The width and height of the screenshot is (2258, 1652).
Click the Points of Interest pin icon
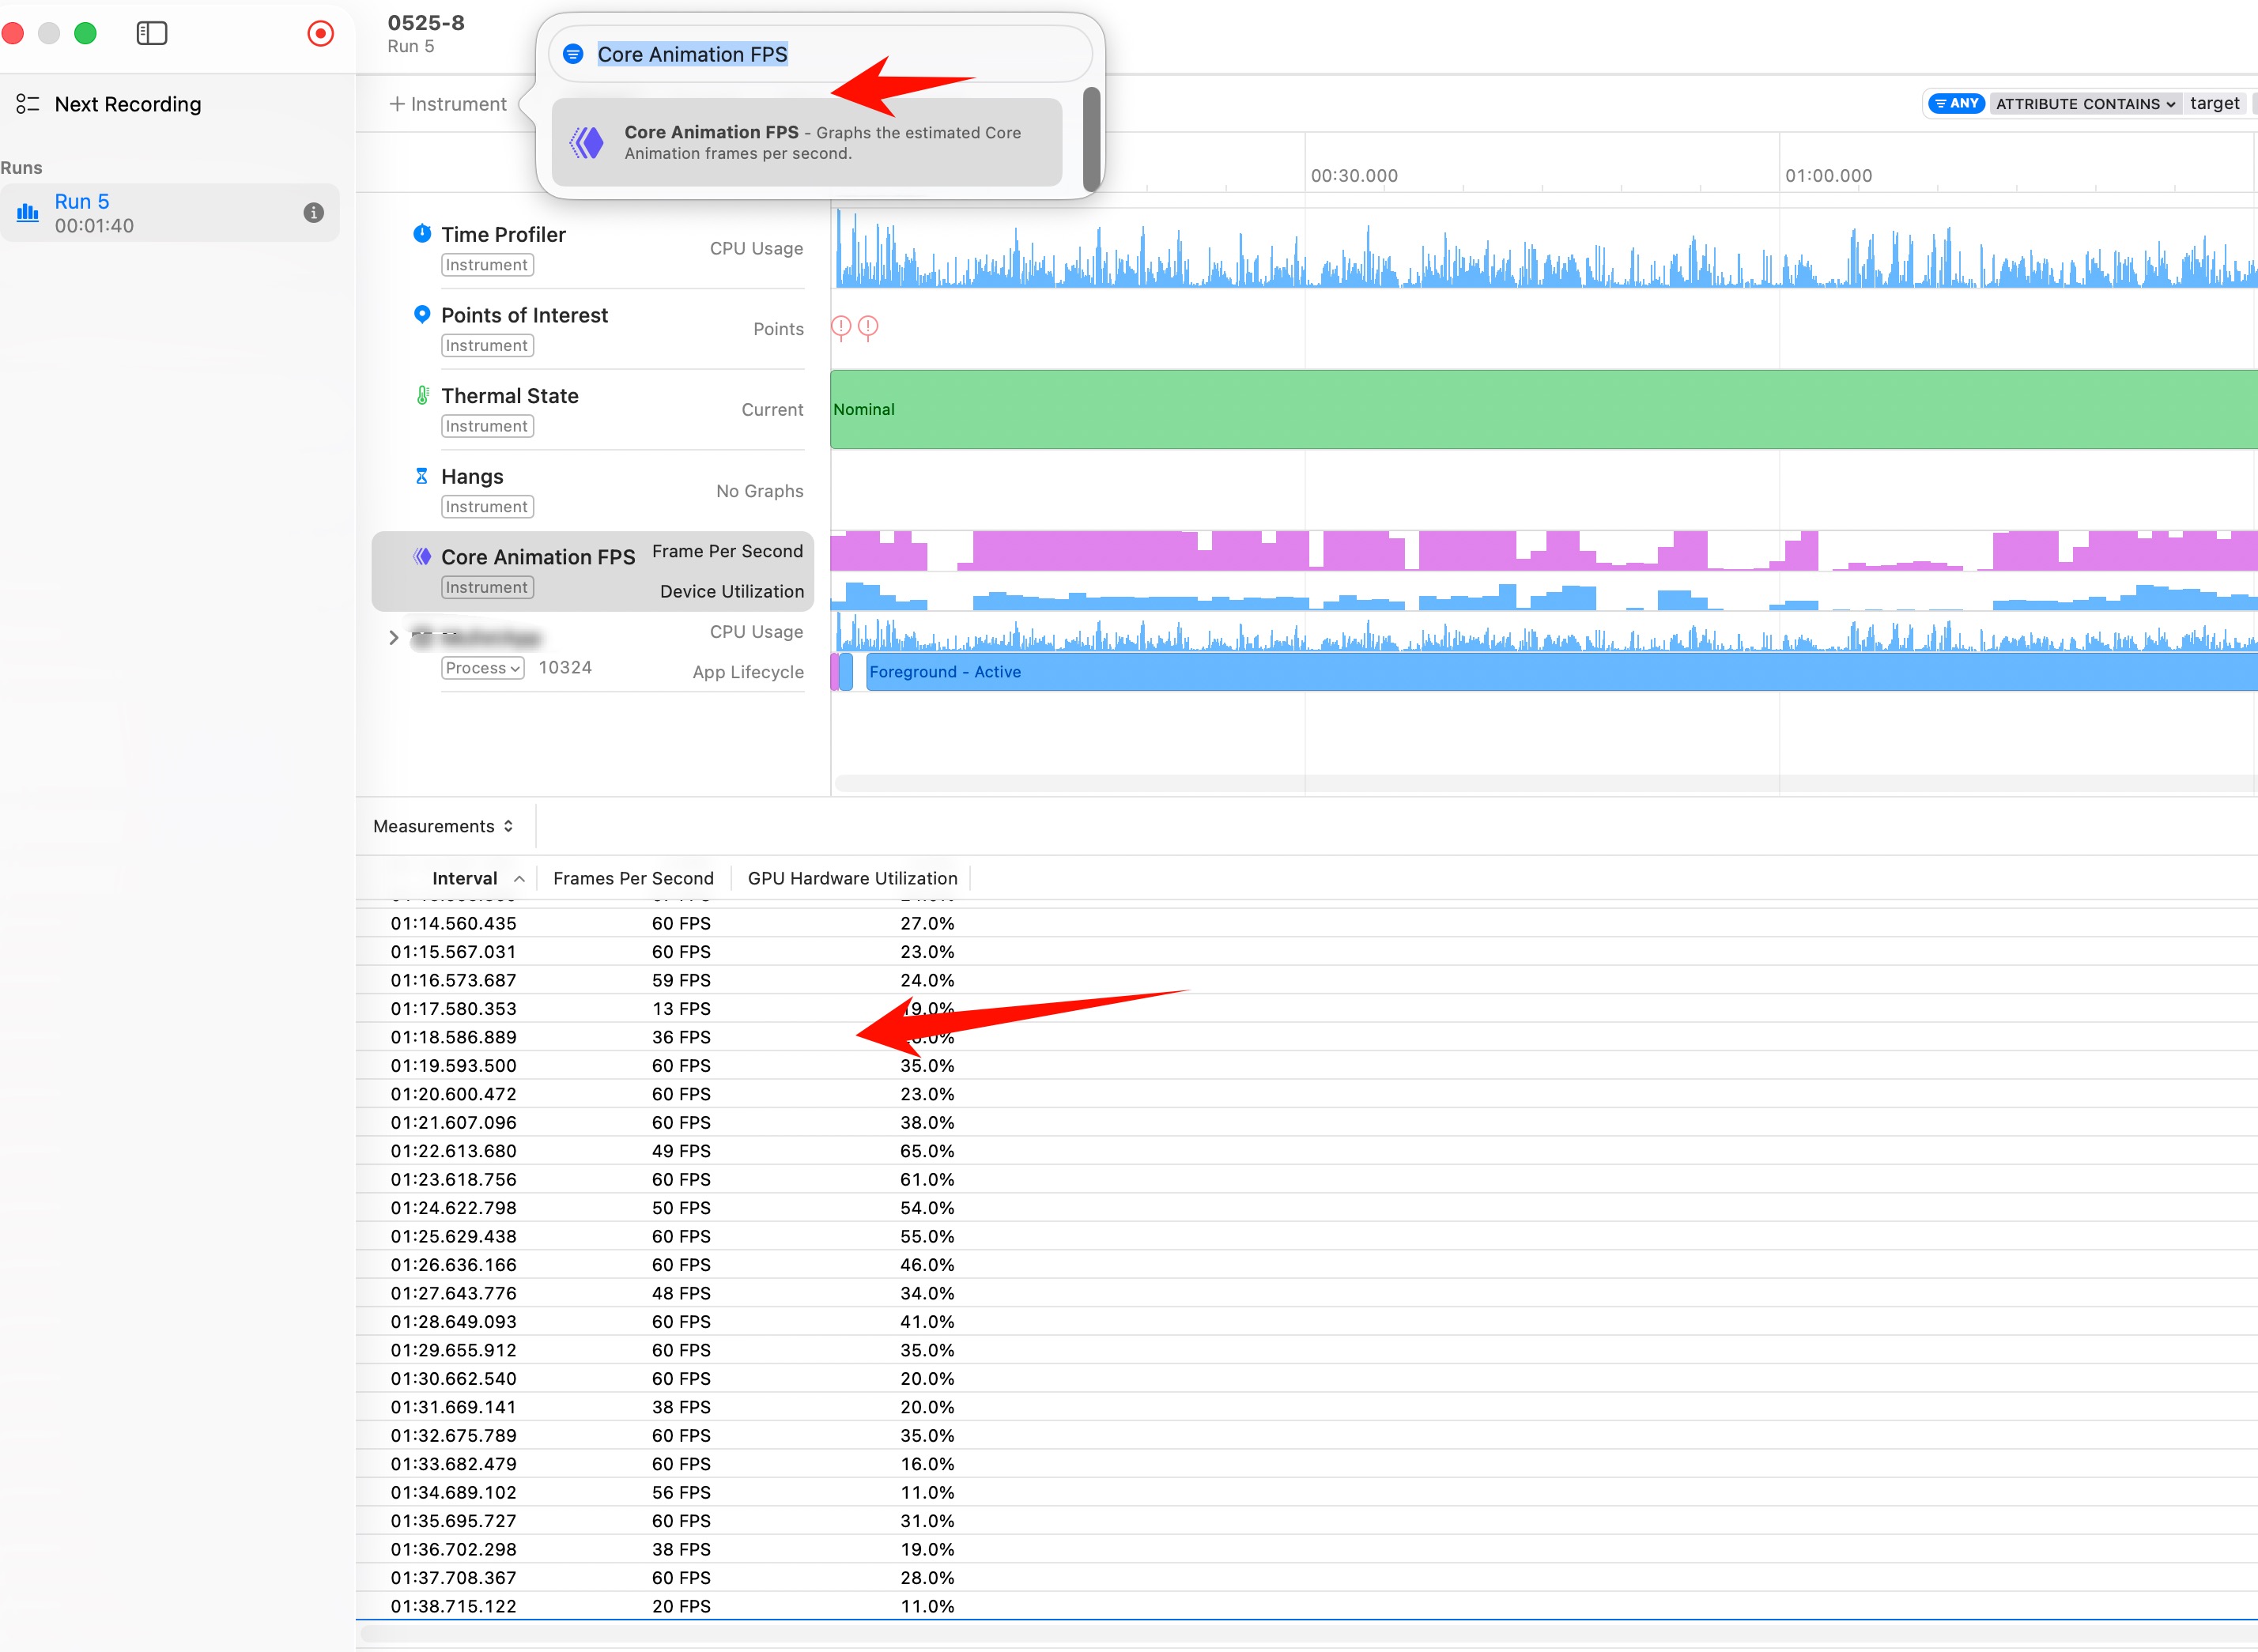422,315
